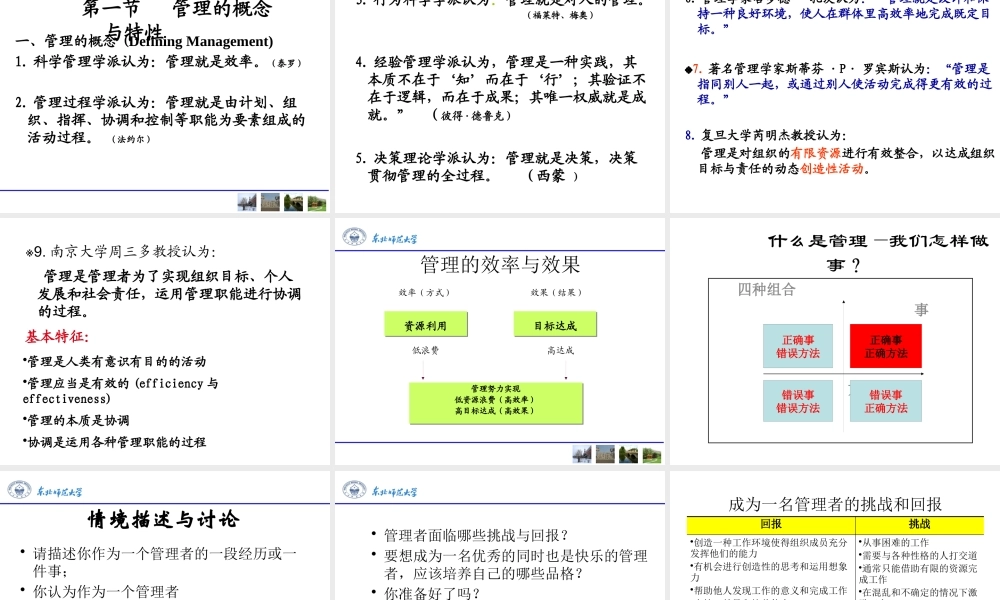Click item 4 经验管理学派认为

pyautogui.click(x=501, y=88)
